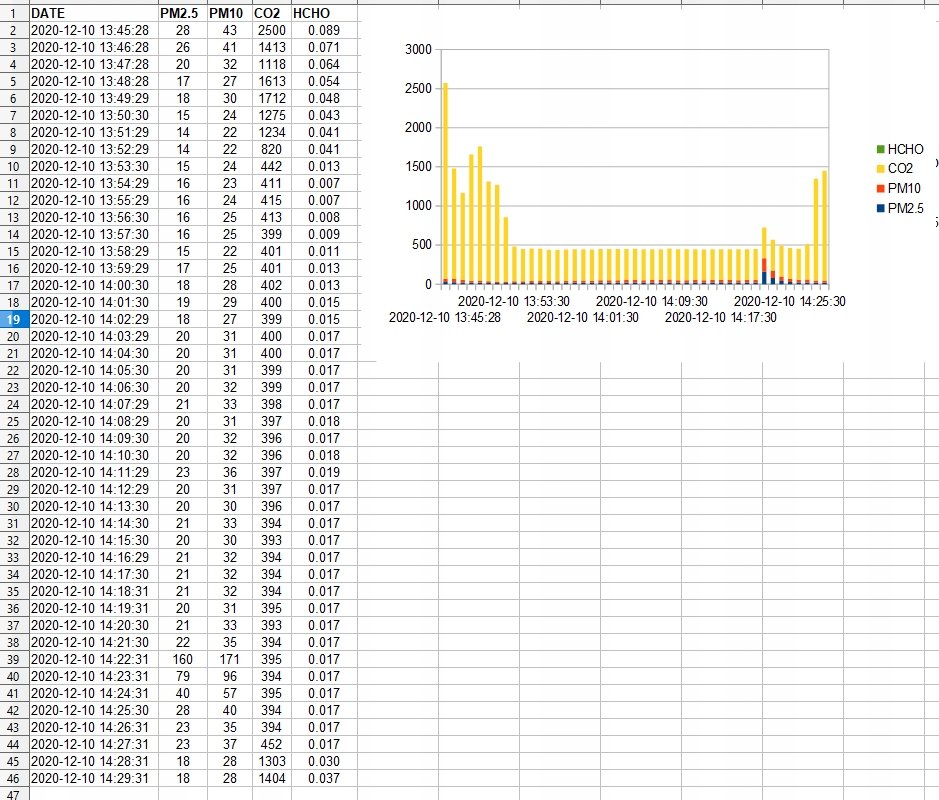Click the HCHO cell showing 0.089
This screenshot has height=800, width=939.
pos(322,31)
